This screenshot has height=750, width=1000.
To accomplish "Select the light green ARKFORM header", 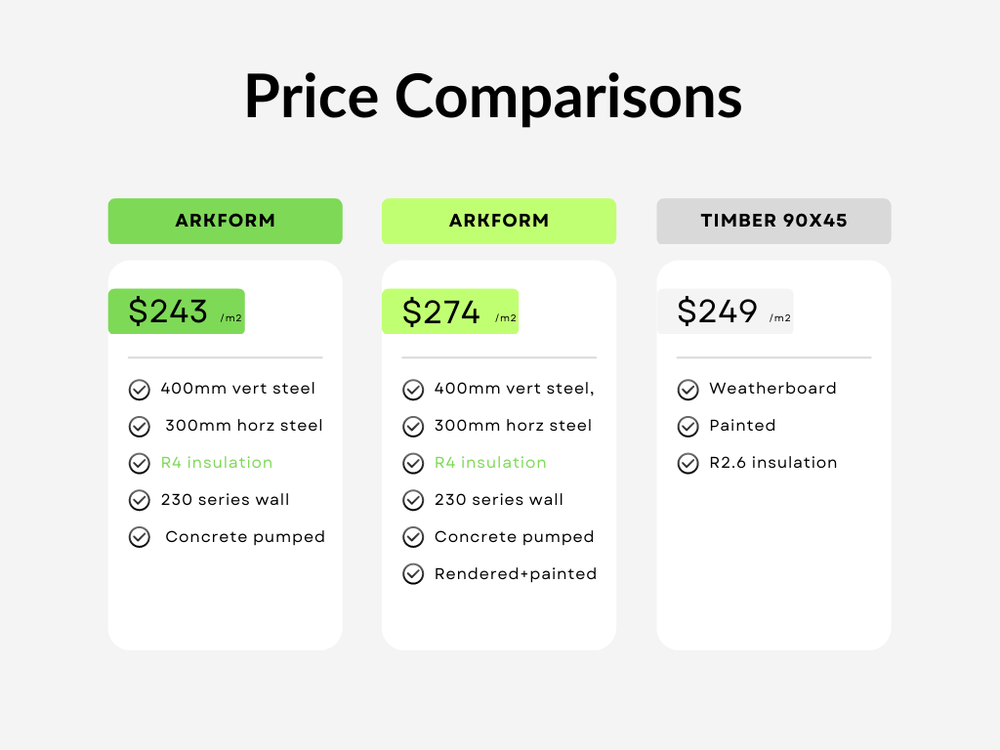I will 499,221.
